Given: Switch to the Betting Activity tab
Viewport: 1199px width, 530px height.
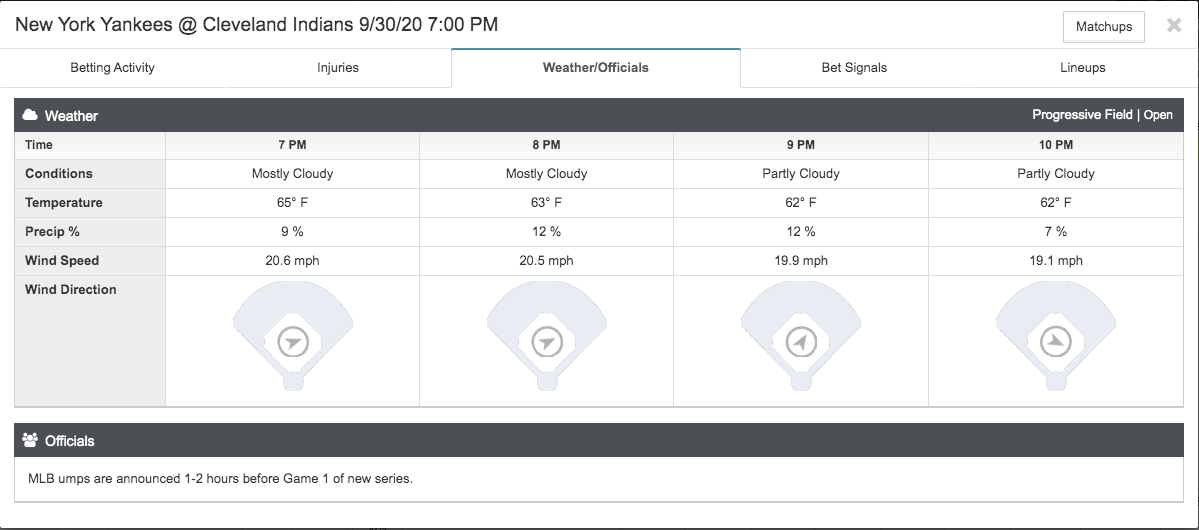Looking at the screenshot, I should coord(112,67).
